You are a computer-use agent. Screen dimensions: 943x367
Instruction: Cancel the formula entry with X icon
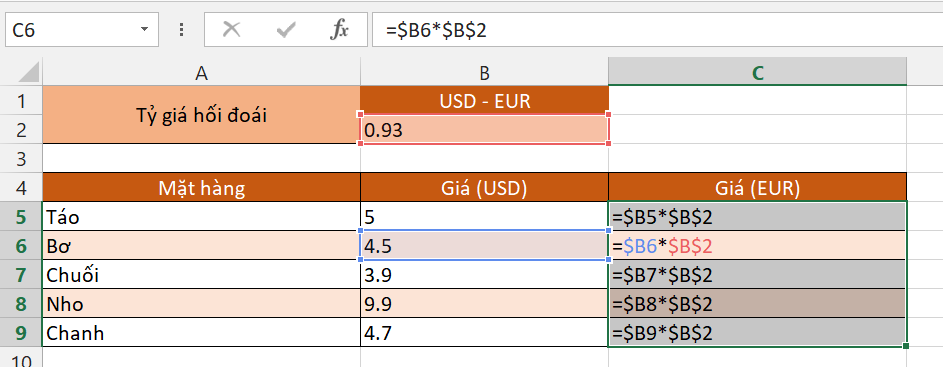tap(232, 29)
